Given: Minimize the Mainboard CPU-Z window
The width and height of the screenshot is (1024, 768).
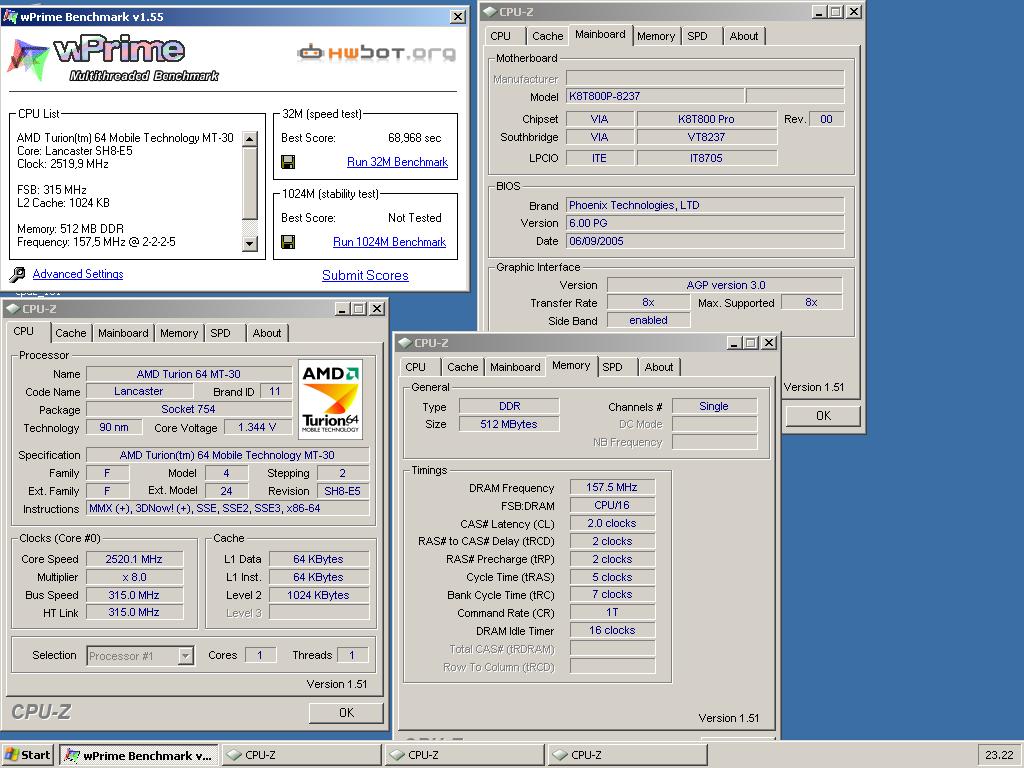Looking at the screenshot, I should click(x=819, y=12).
